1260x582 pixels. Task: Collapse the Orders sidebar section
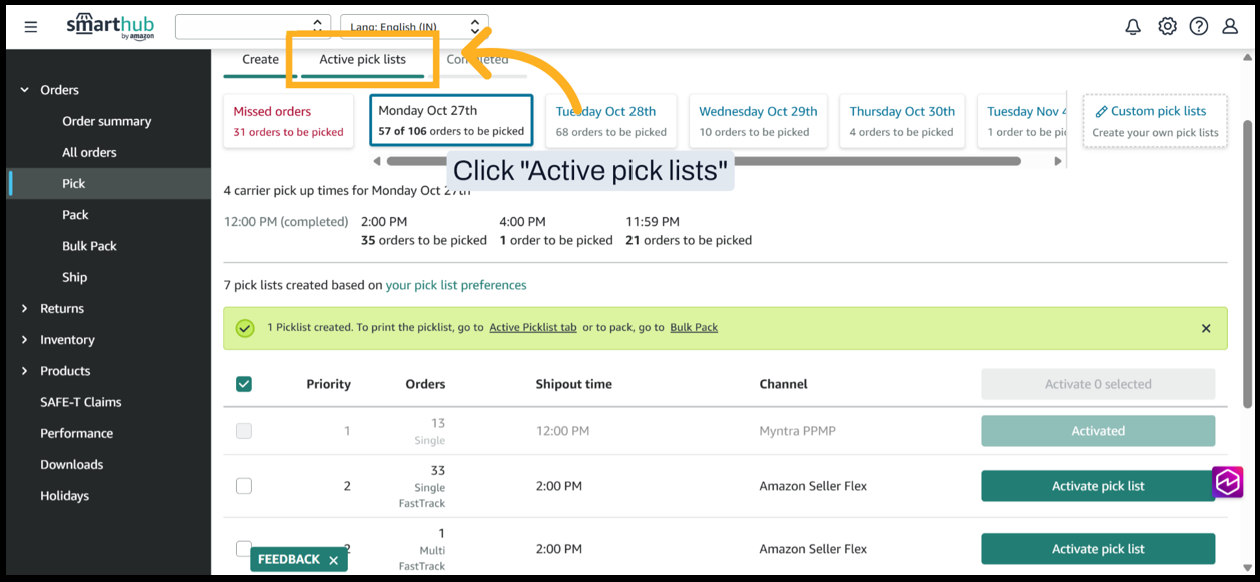click(25, 90)
